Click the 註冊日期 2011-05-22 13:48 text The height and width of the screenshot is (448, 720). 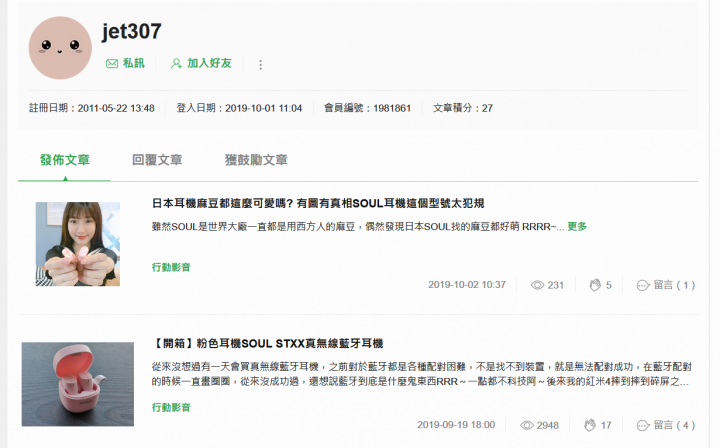pos(92,108)
